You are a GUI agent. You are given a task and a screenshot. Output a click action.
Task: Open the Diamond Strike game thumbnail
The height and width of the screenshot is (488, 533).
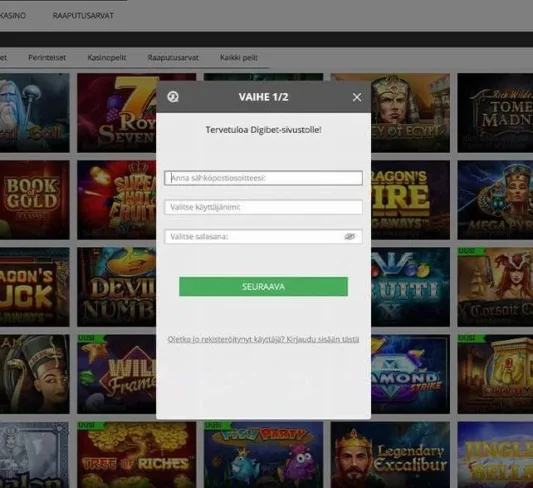click(x=410, y=374)
